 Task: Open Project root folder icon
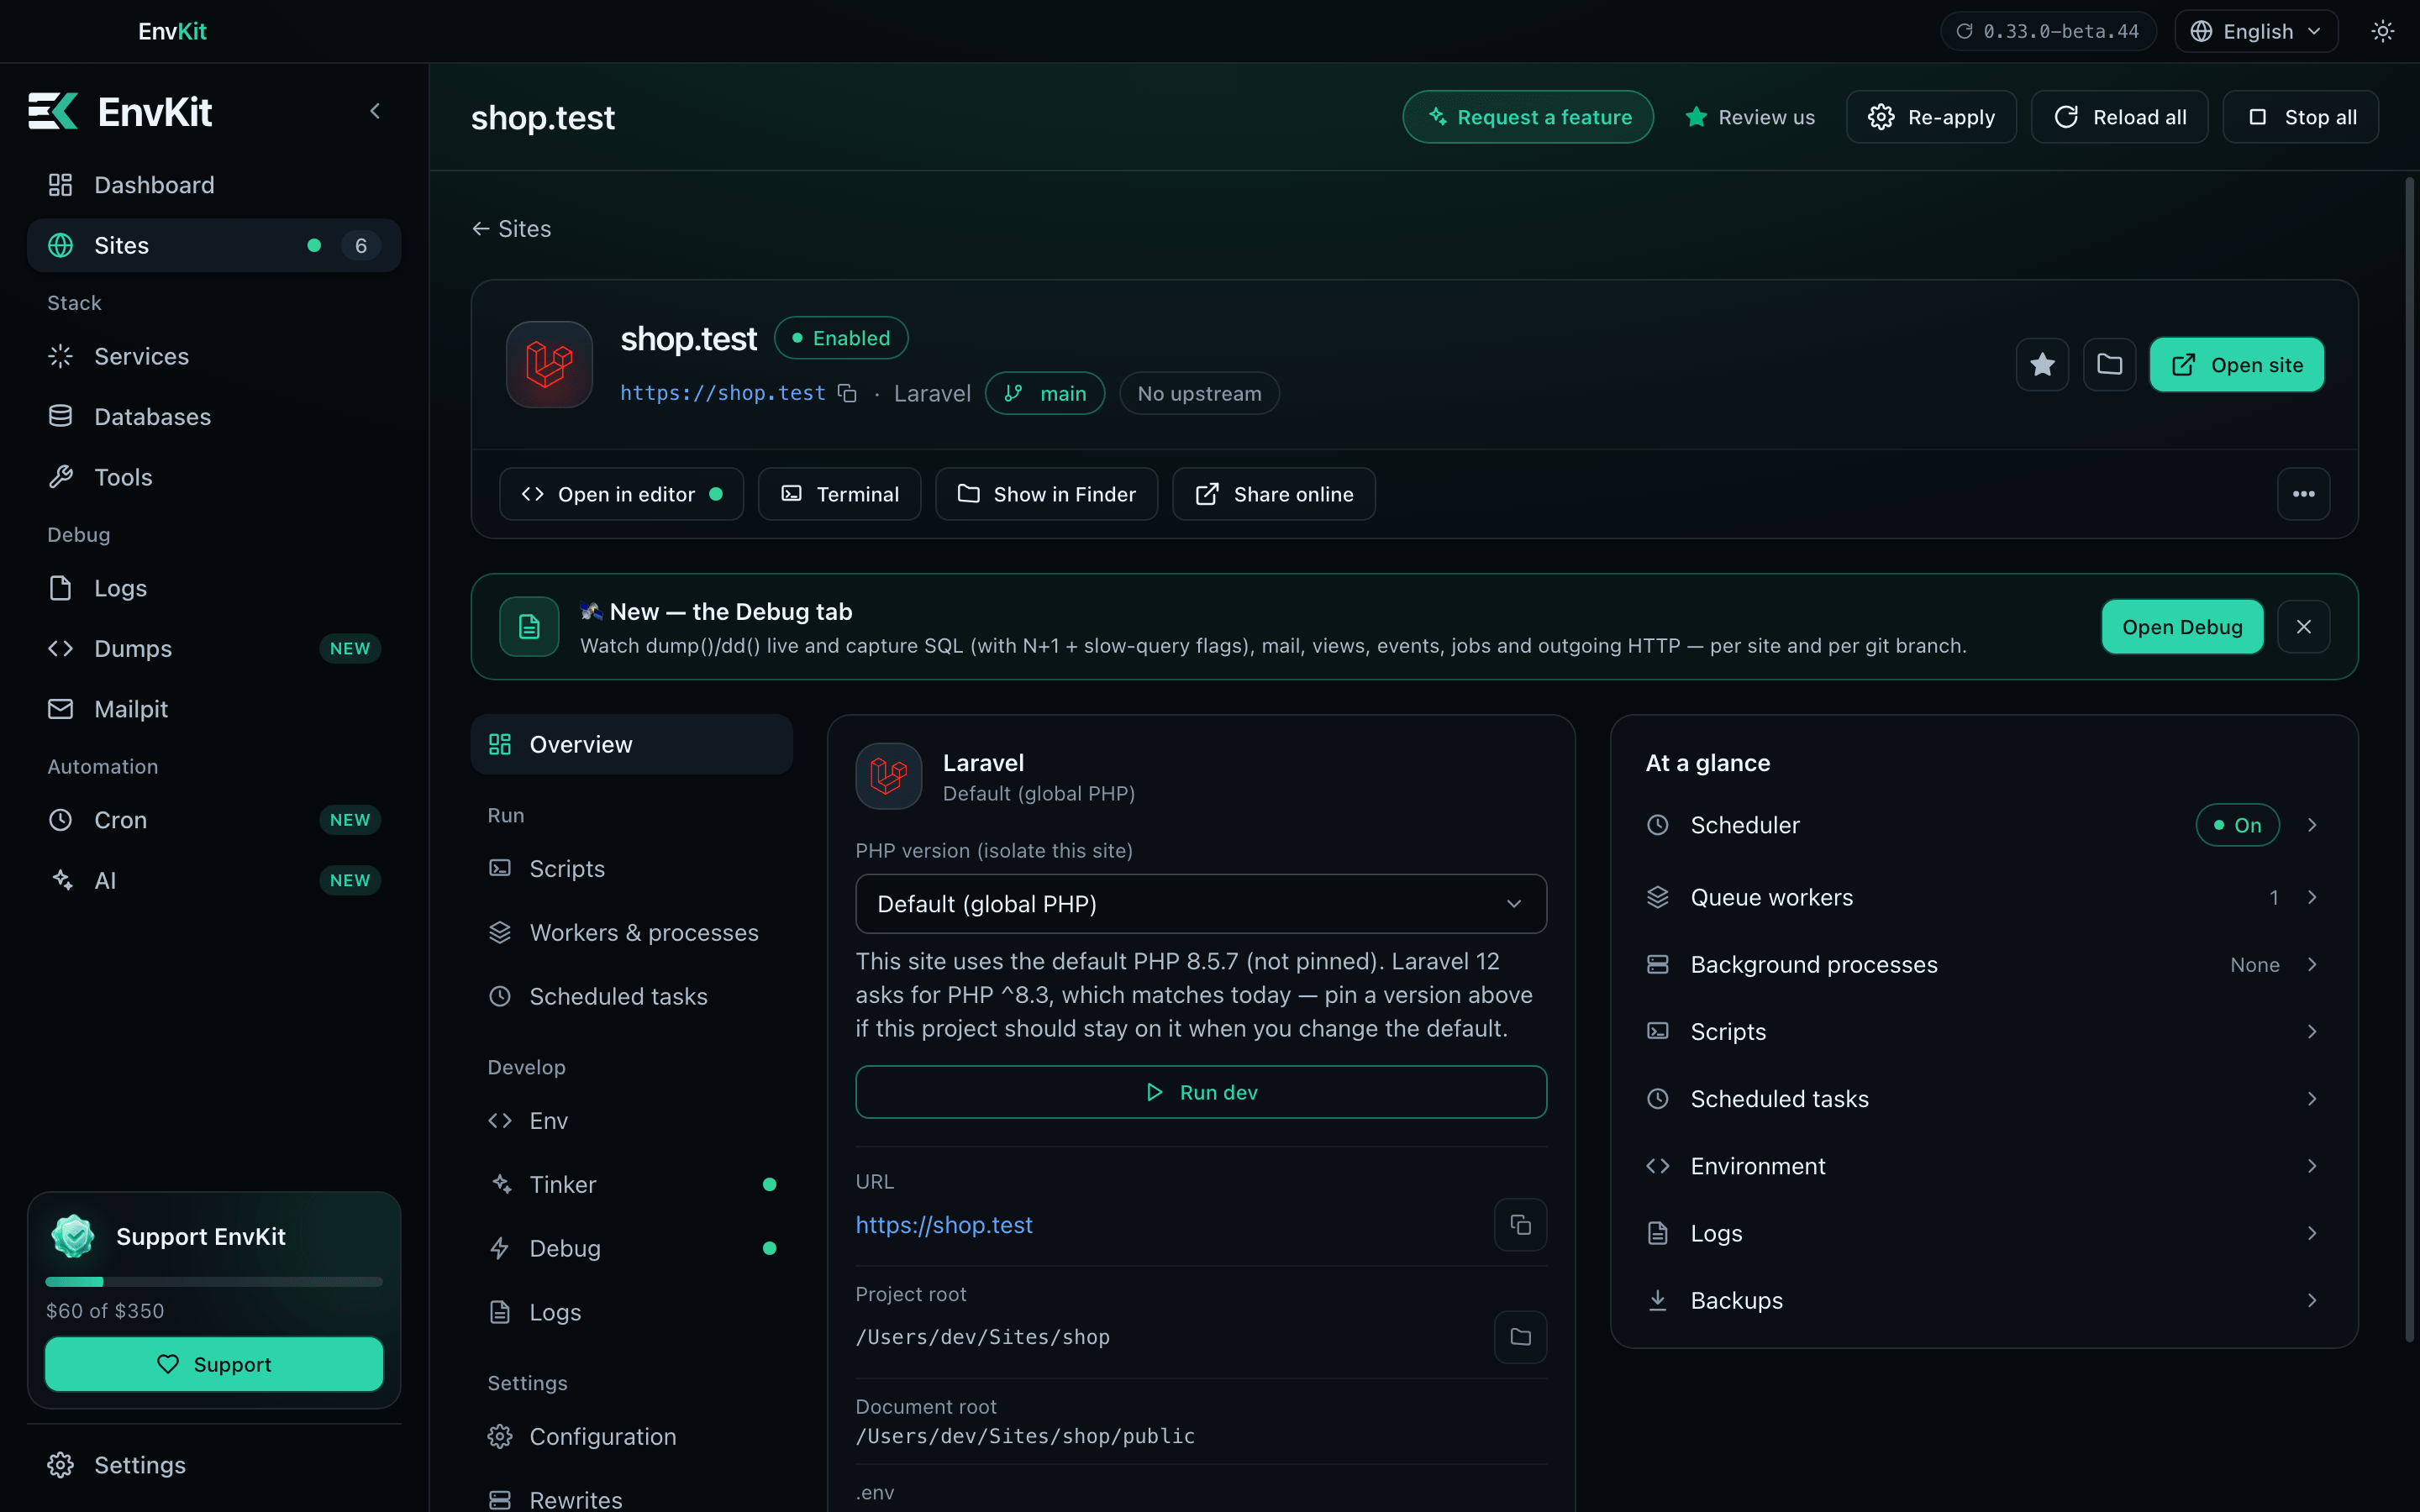point(1520,1337)
